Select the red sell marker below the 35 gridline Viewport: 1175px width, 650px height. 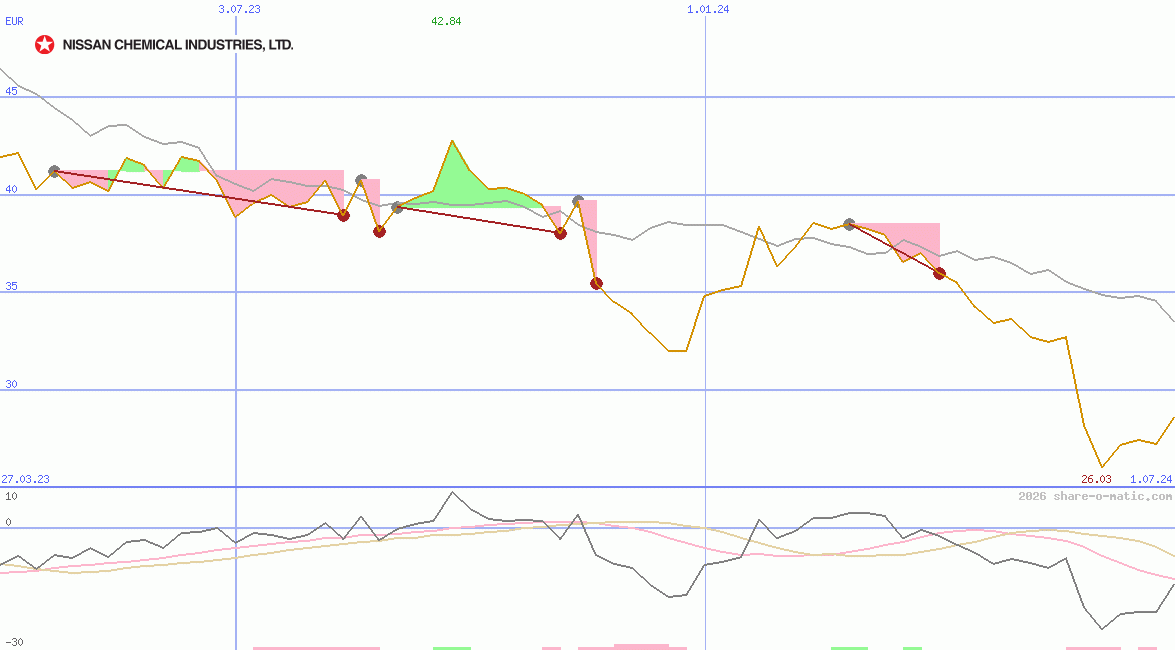596,285
